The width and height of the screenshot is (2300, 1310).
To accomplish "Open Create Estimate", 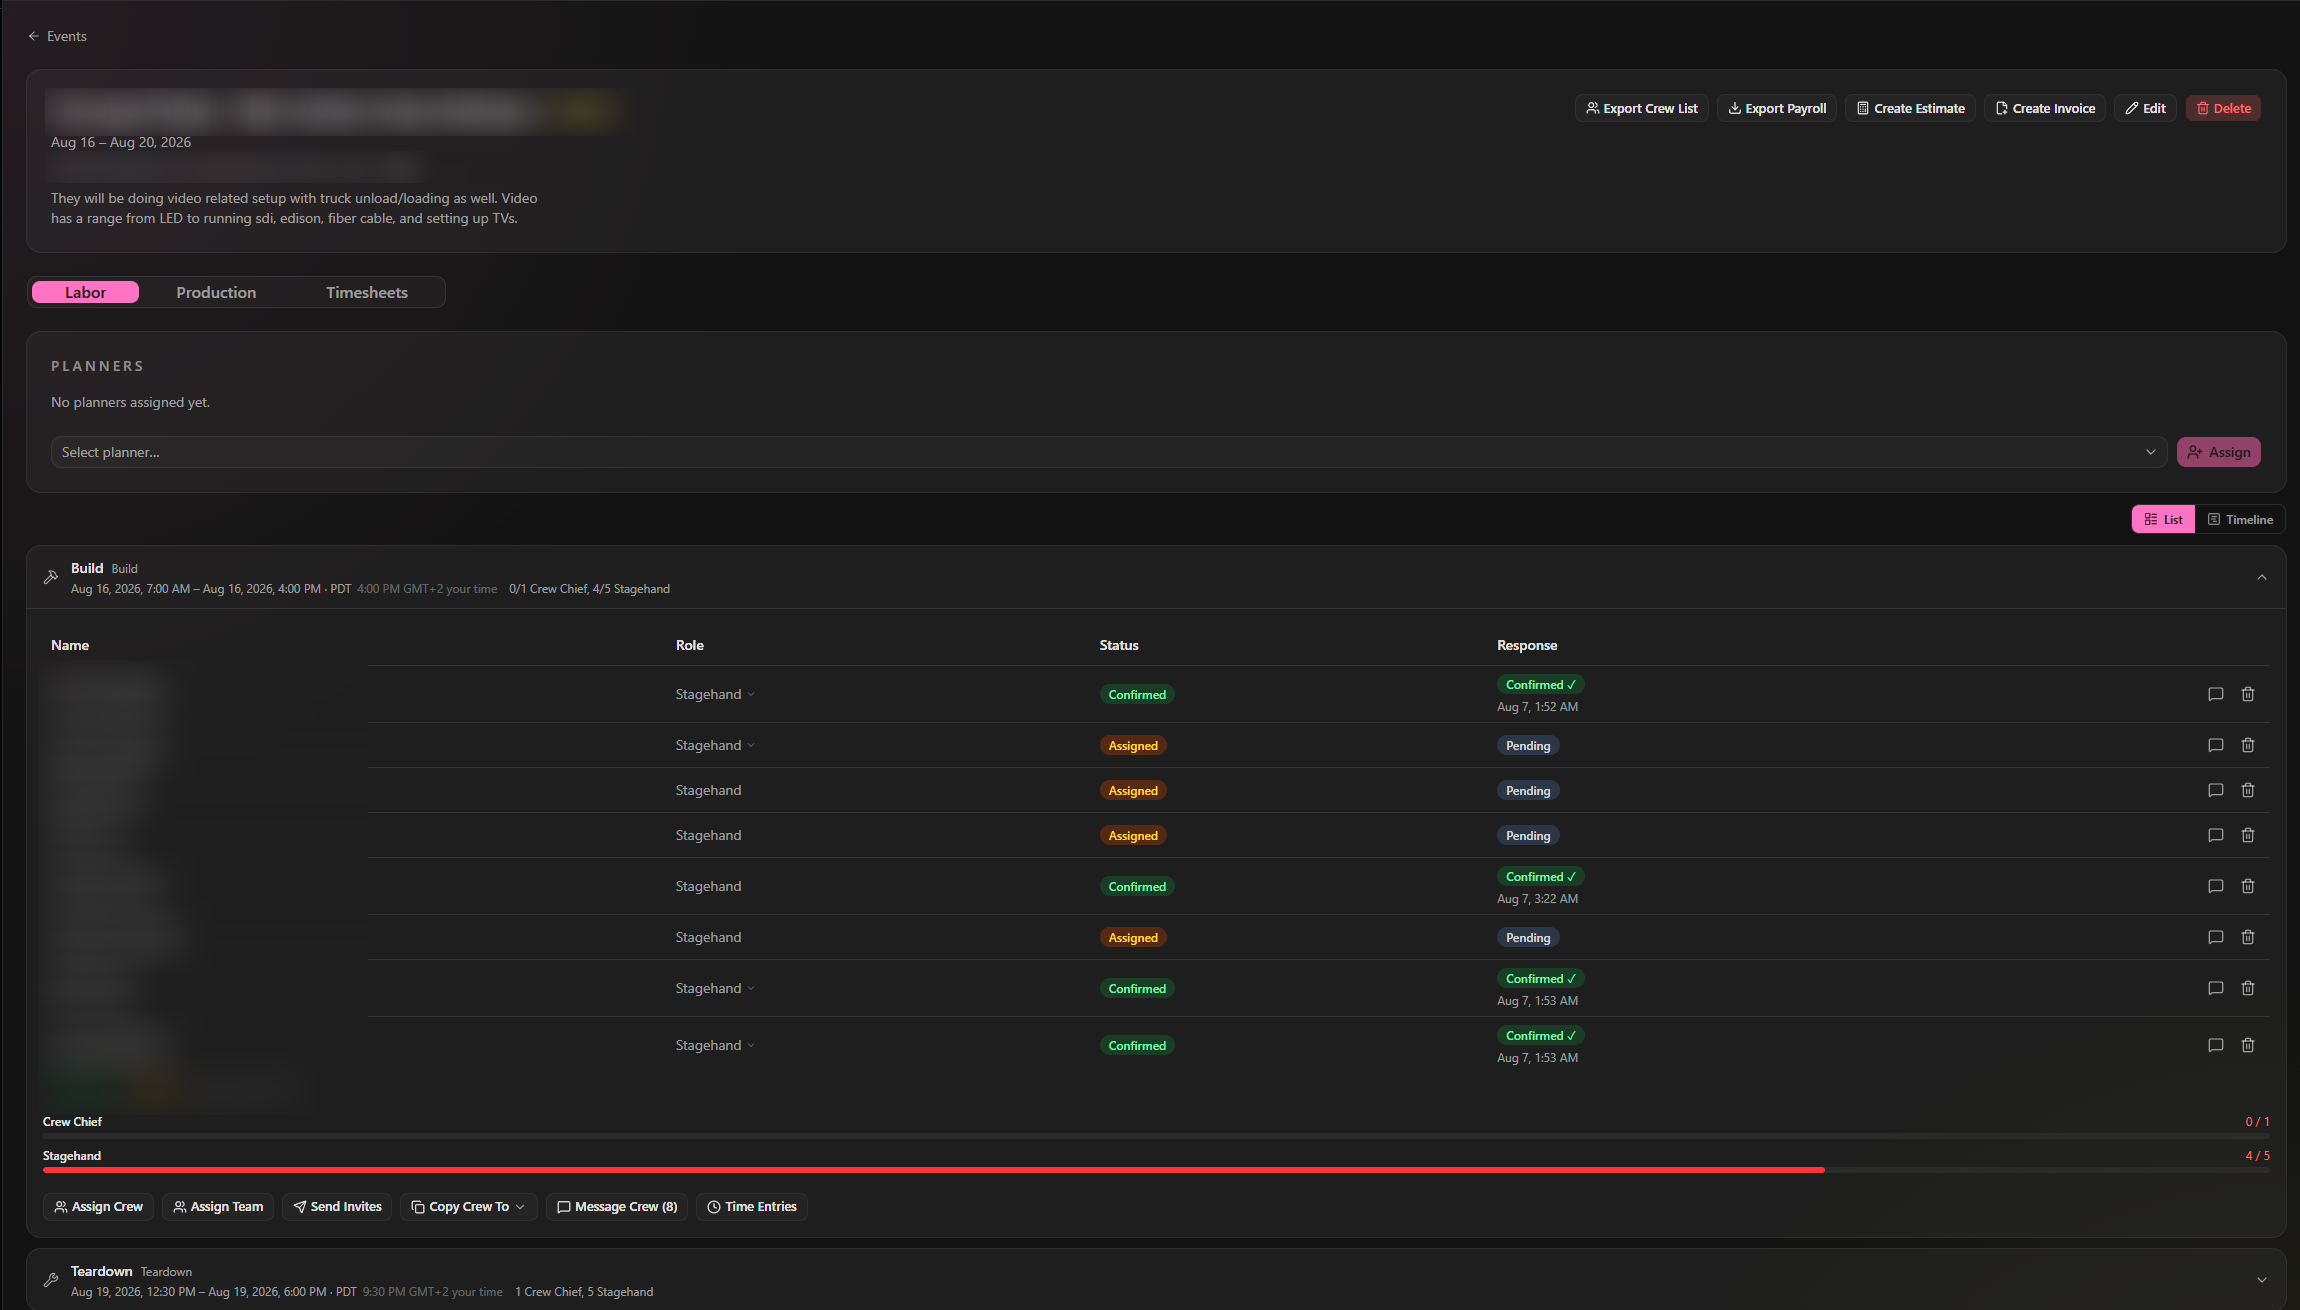I will [1910, 108].
